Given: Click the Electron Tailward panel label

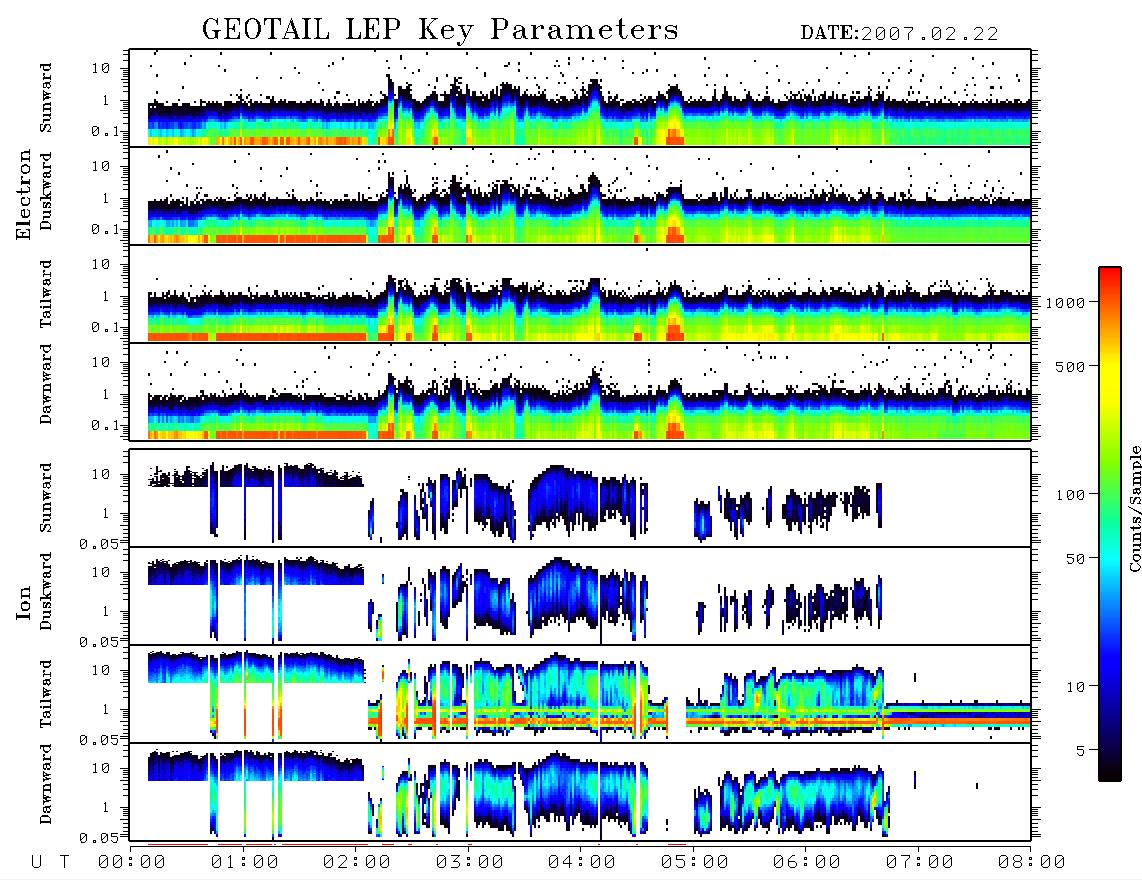Looking at the screenshot, I should [x=46, y=294].
